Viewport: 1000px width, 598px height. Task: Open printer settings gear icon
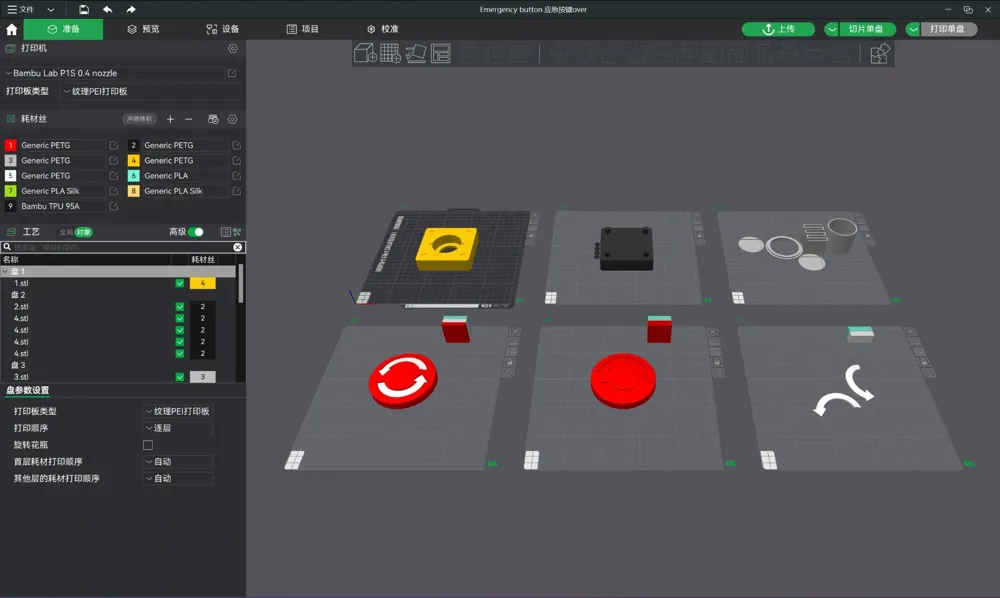pyautogui.click(x=233, y=48)
